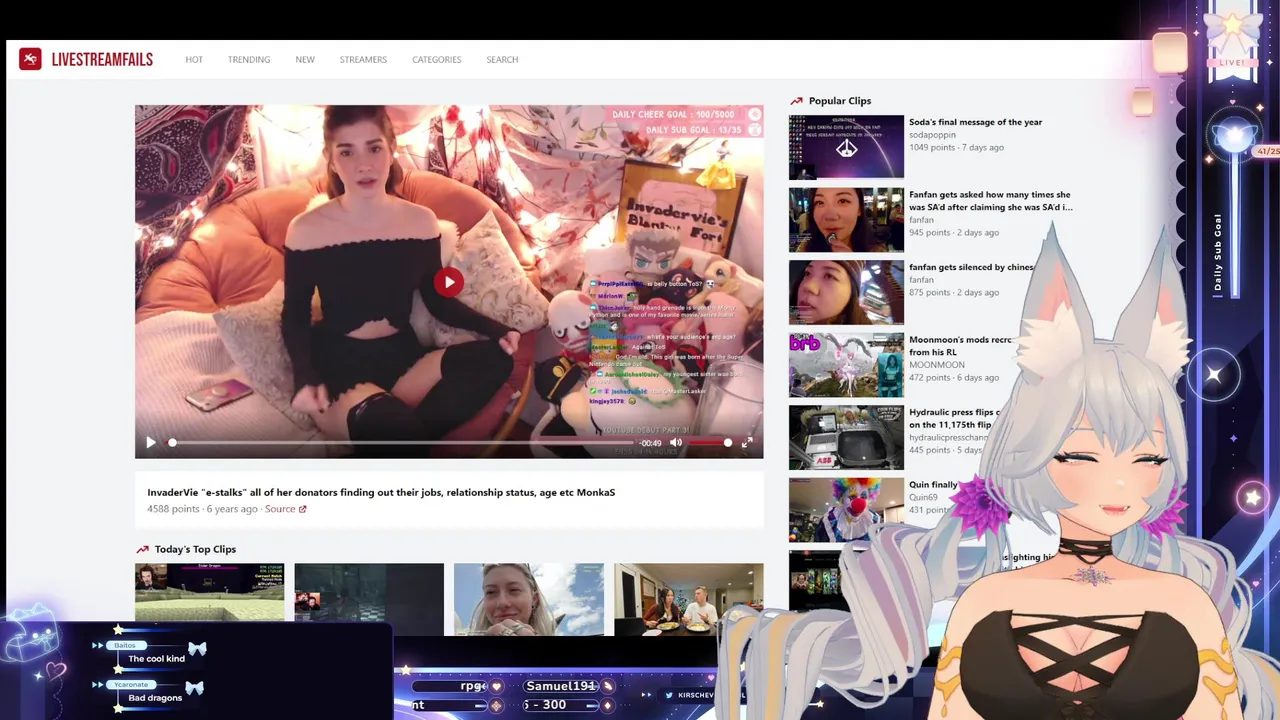
Task: Click the LivestreamFails logo icon
Action: (30, 59)
